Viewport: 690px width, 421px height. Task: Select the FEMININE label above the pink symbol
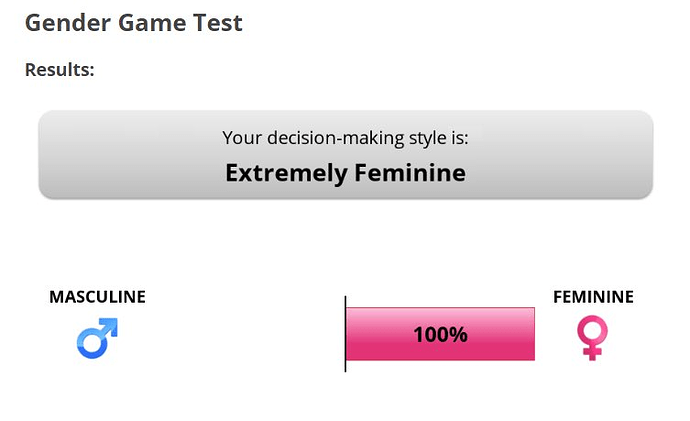[x=593, y=297]
